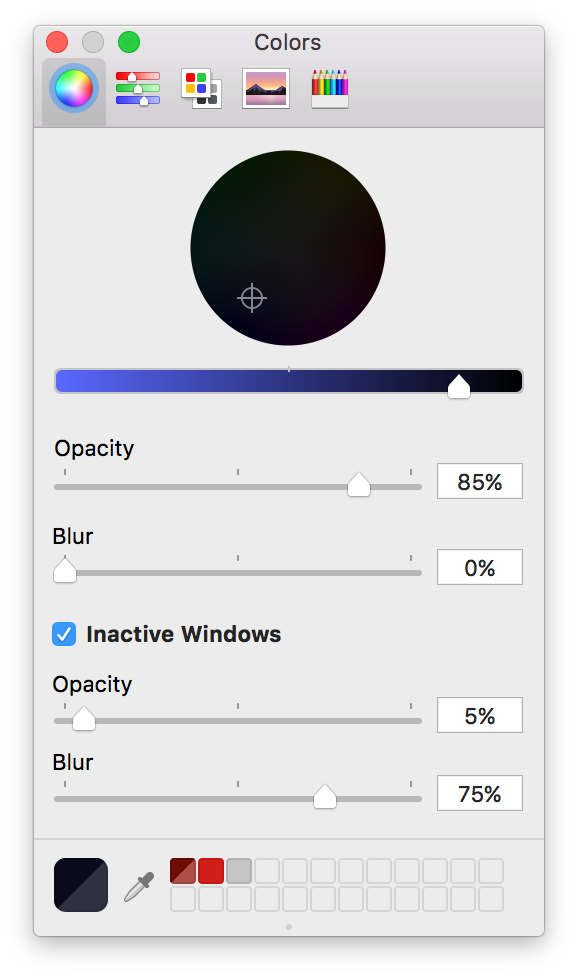Select the Color Wheel picker tab
The height and width of the screenshot is (978, 580).
[74, 89]
